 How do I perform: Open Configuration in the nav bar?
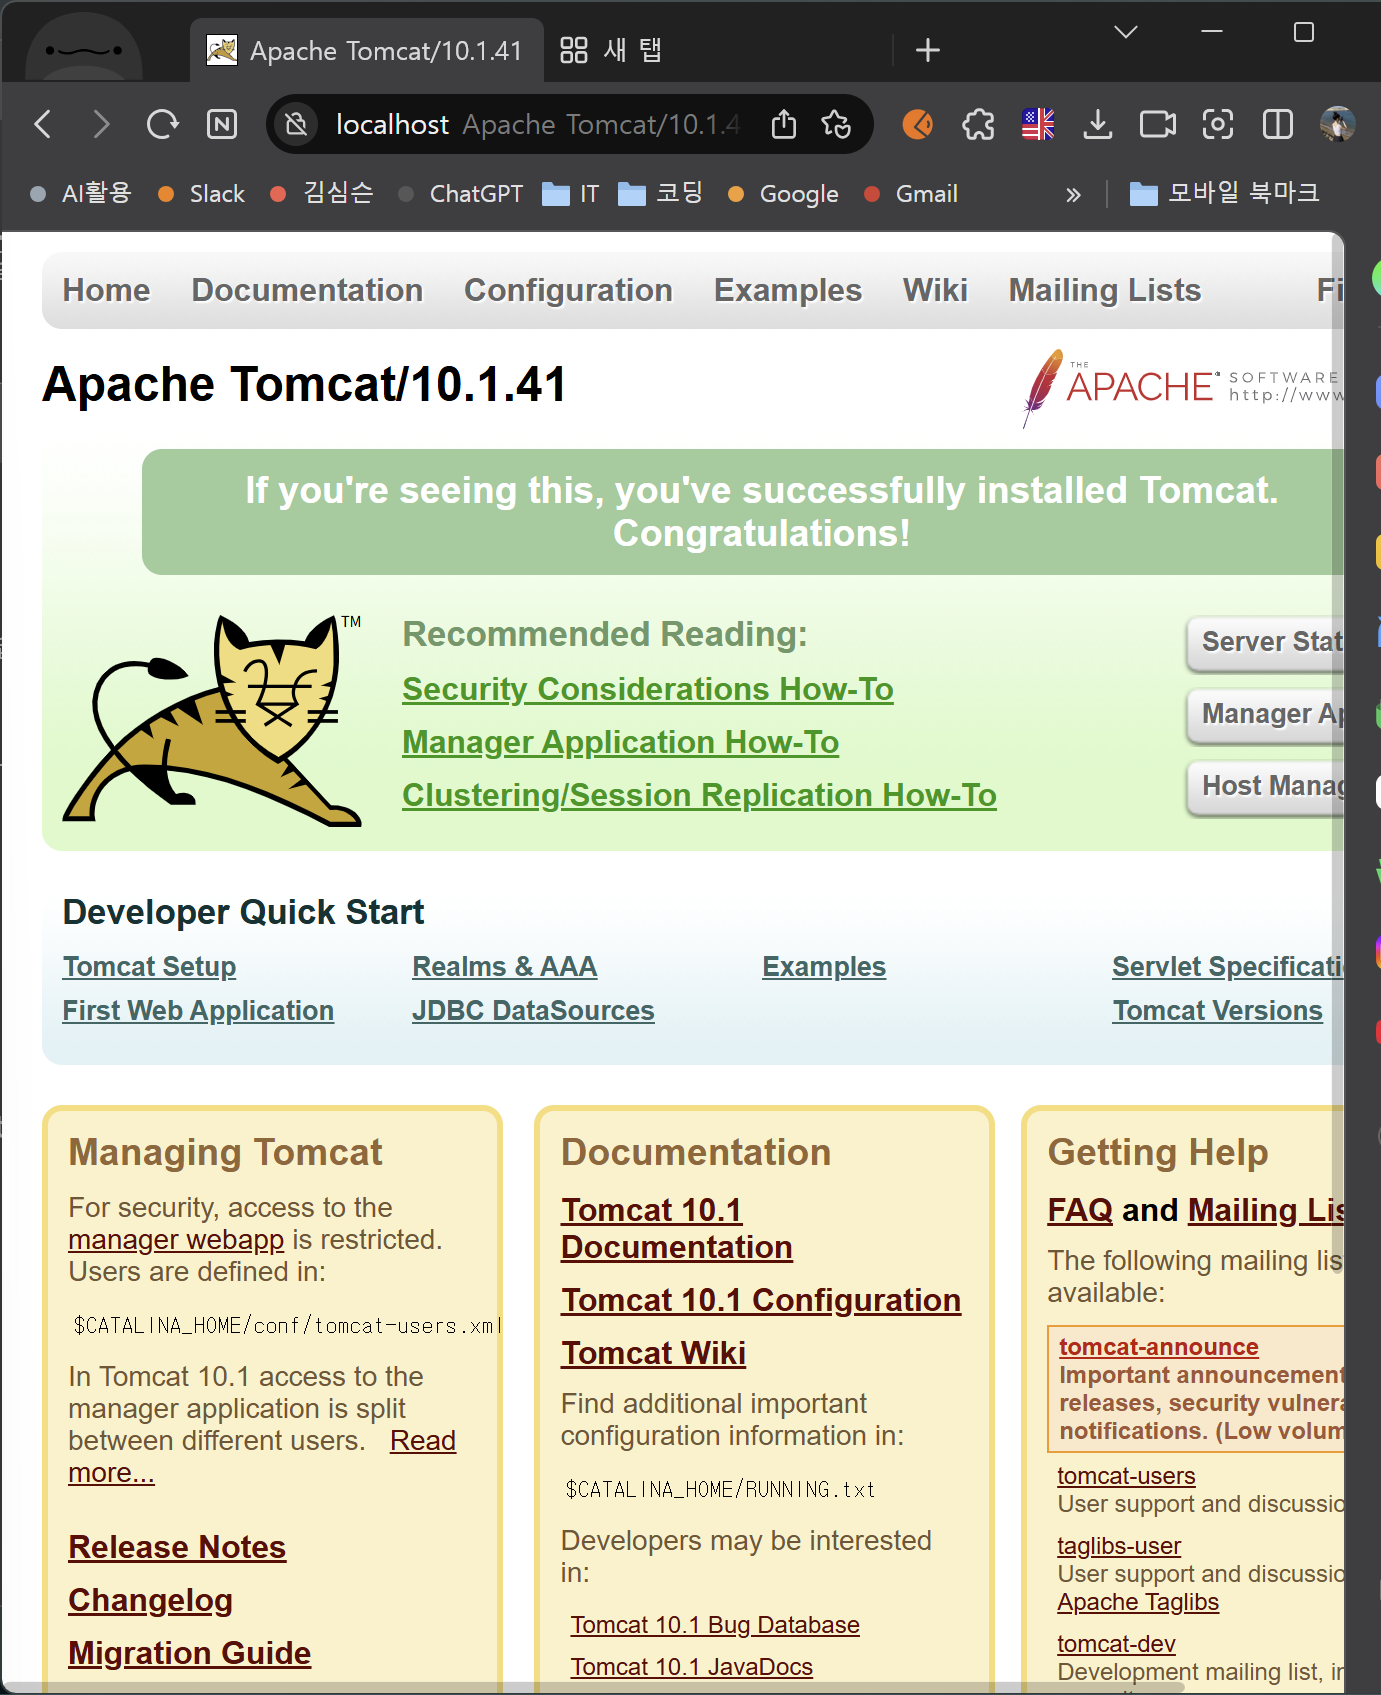tap(568, 290)
